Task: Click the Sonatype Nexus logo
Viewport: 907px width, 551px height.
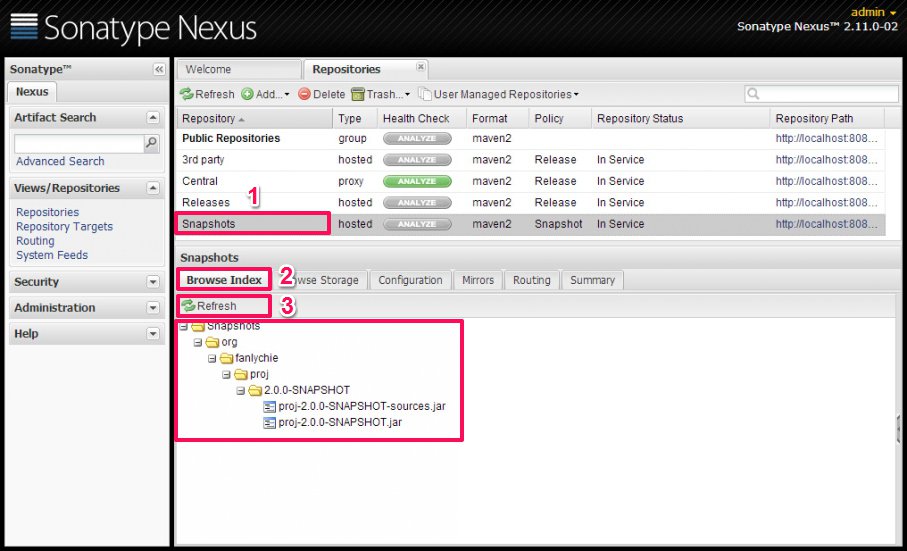Action: tap(133, 27)
